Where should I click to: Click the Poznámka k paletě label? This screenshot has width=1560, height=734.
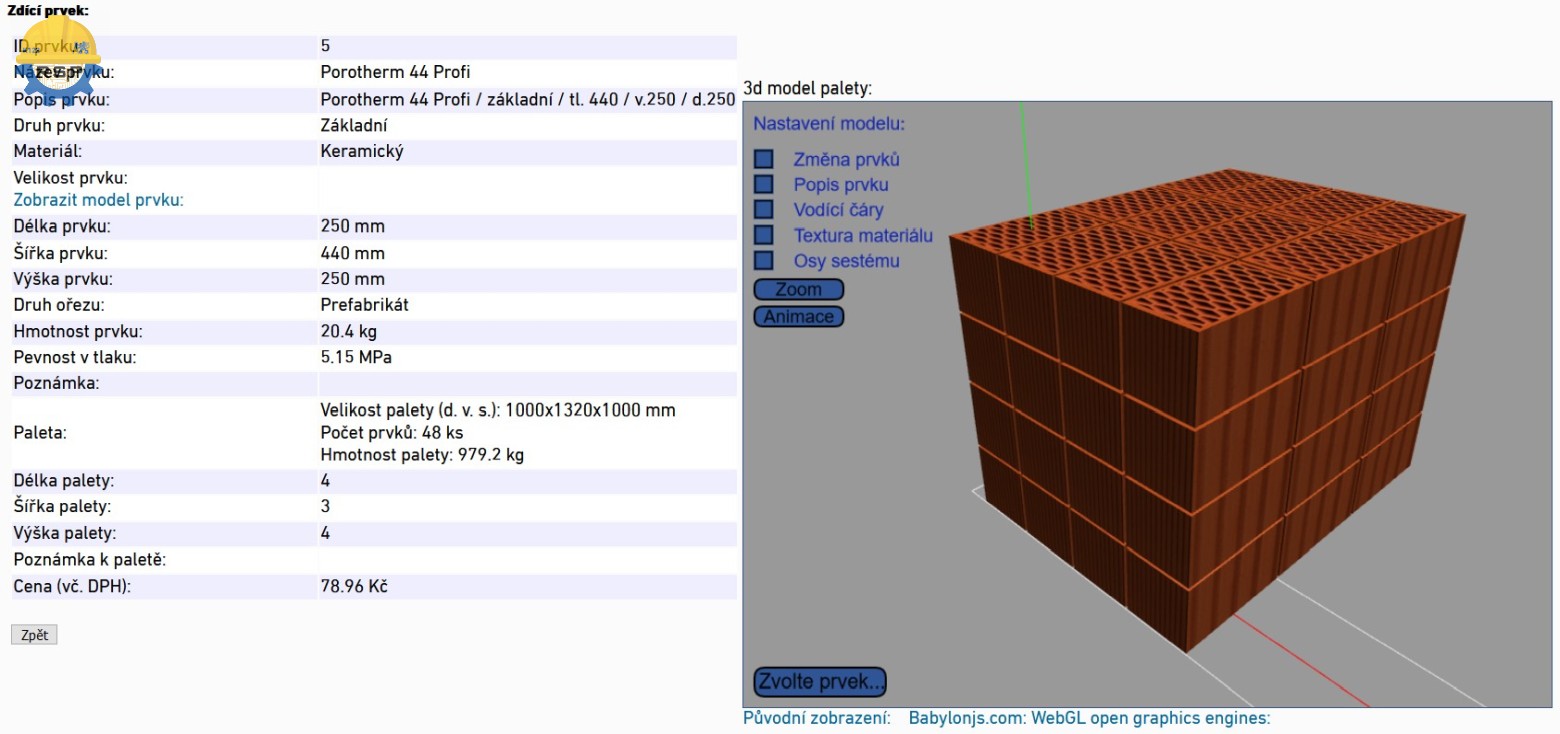[x=90, y=560]
